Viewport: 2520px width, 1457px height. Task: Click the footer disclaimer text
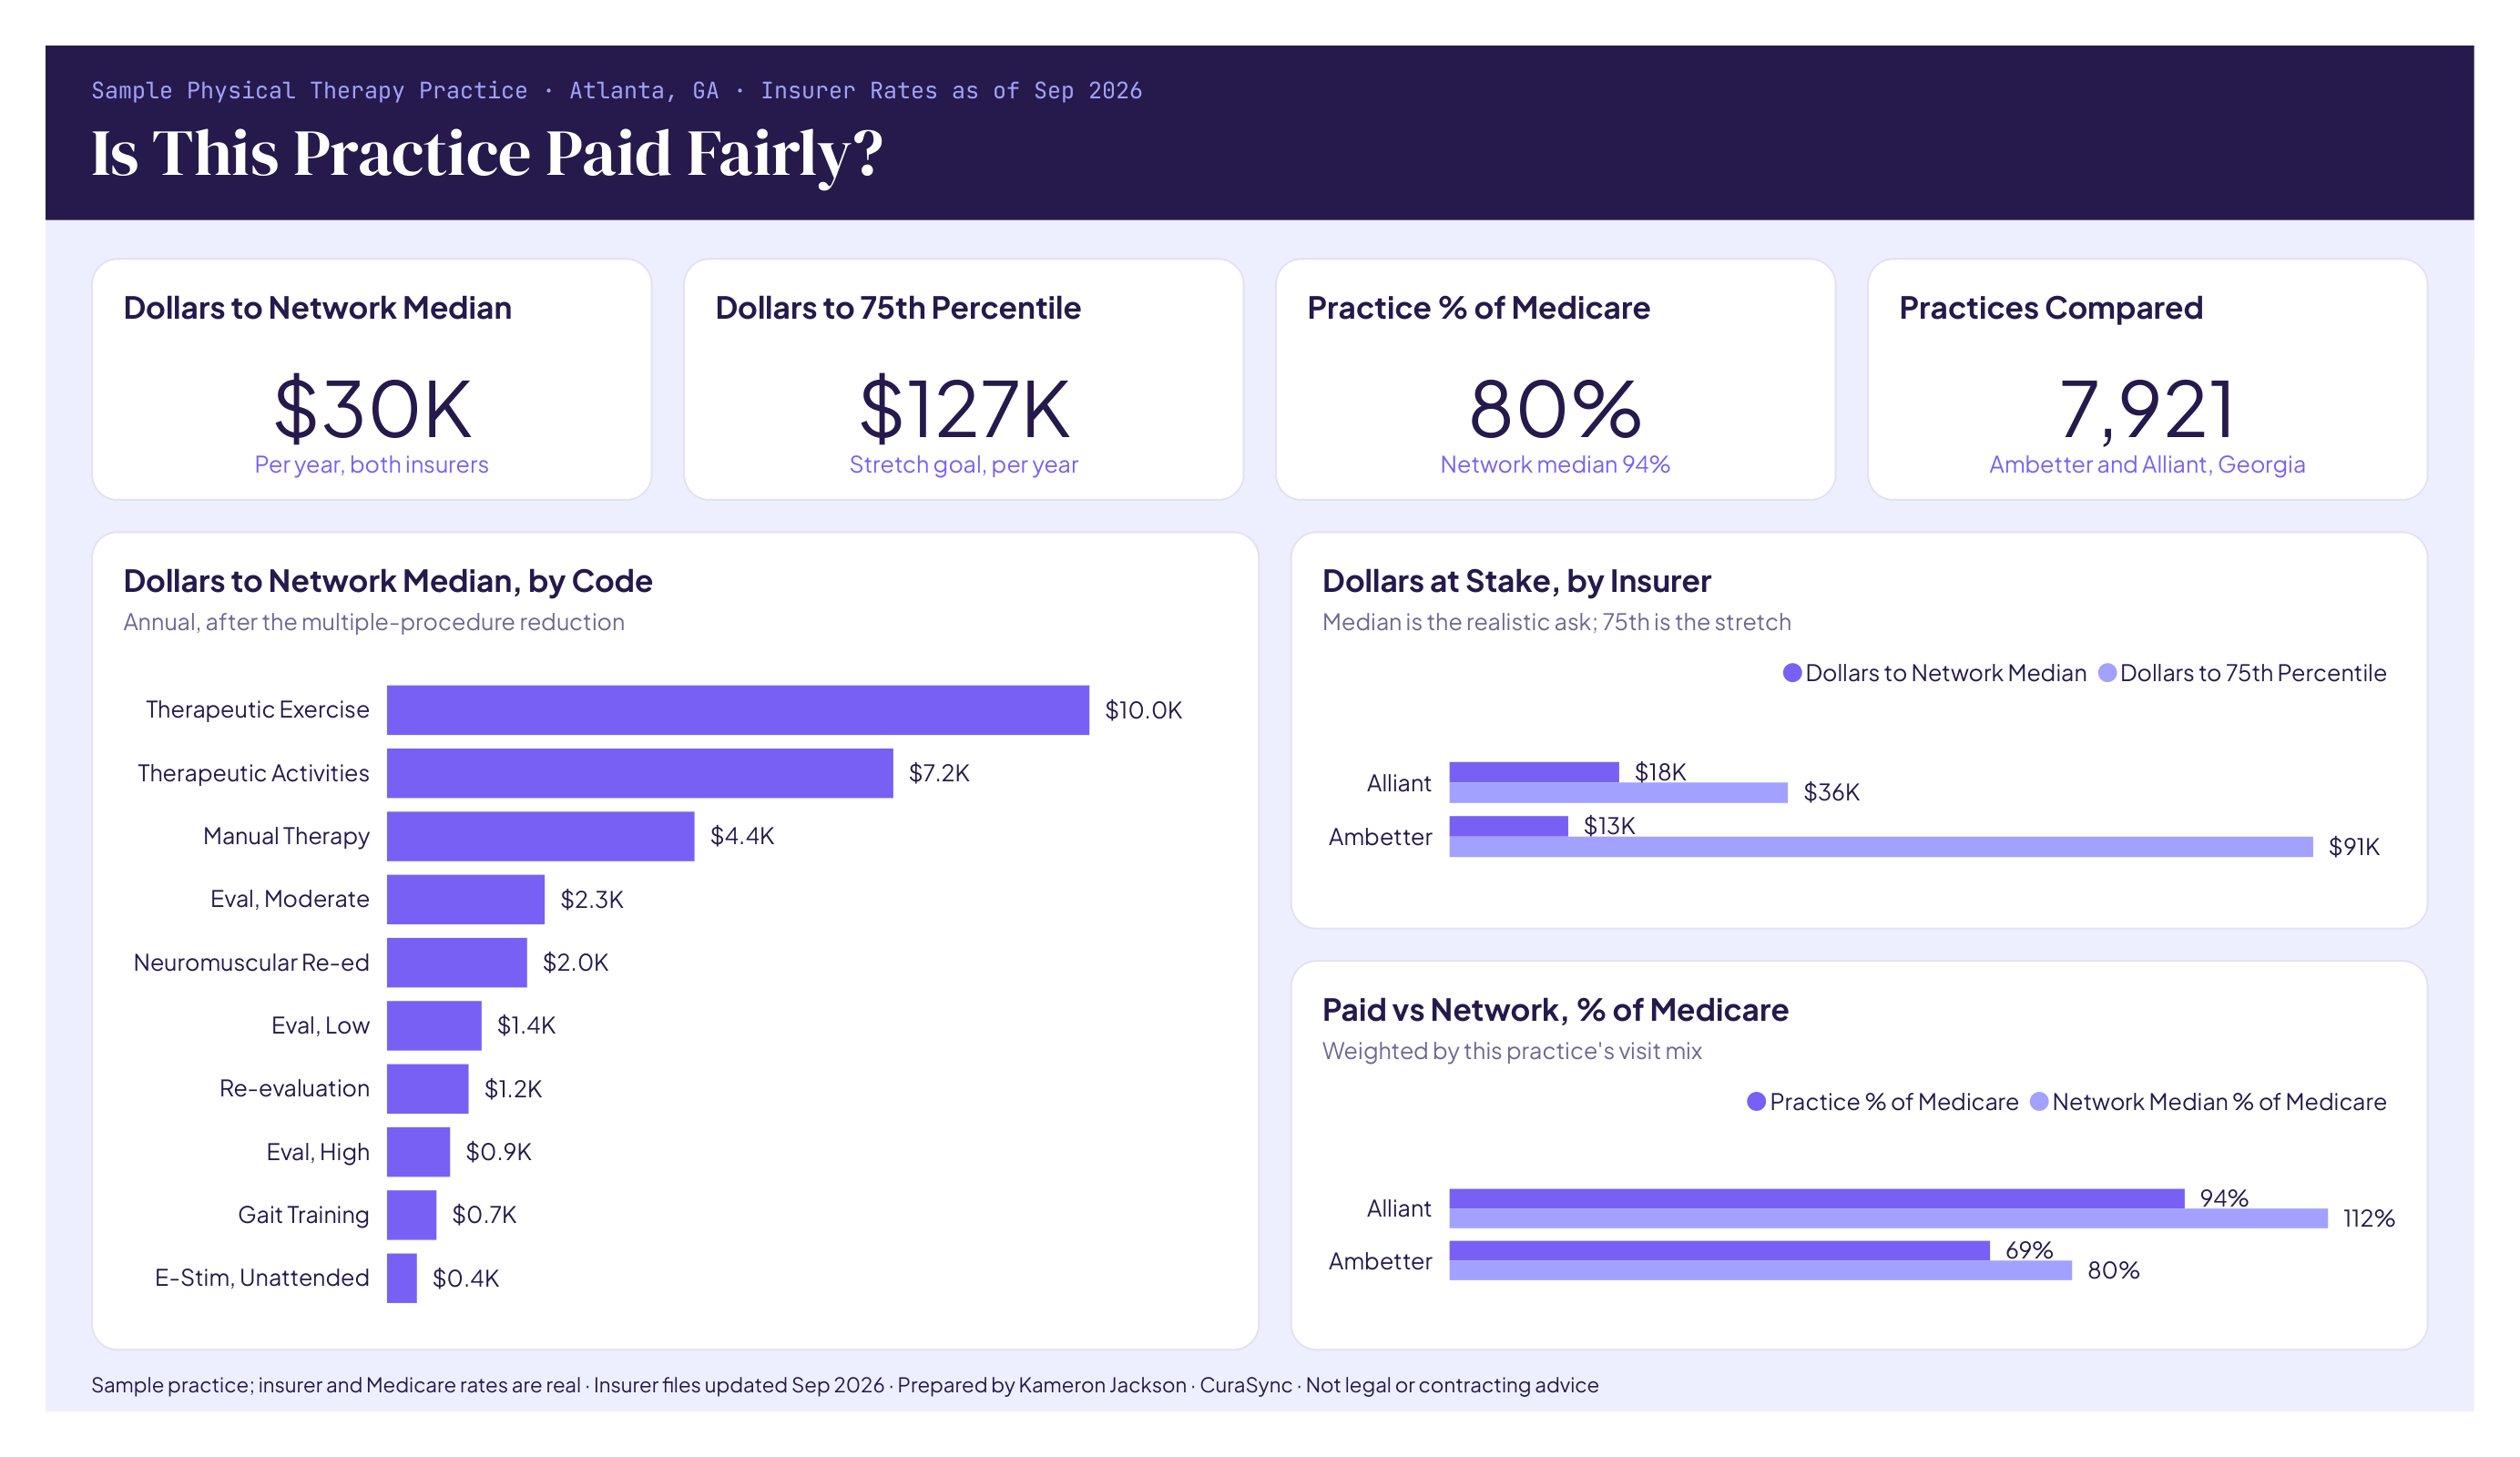click(845, 1385)
